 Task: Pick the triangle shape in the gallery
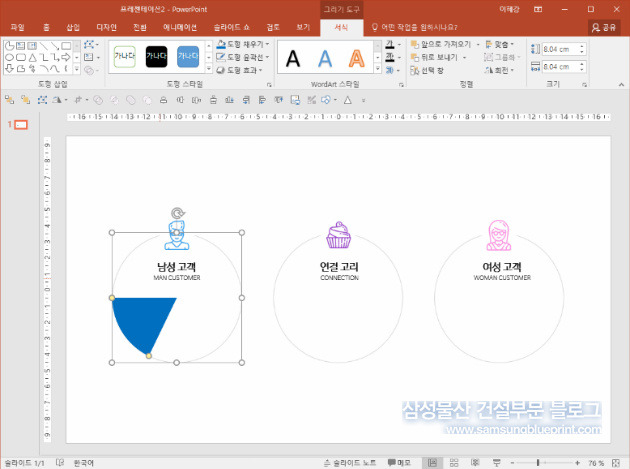coord(32,57)
